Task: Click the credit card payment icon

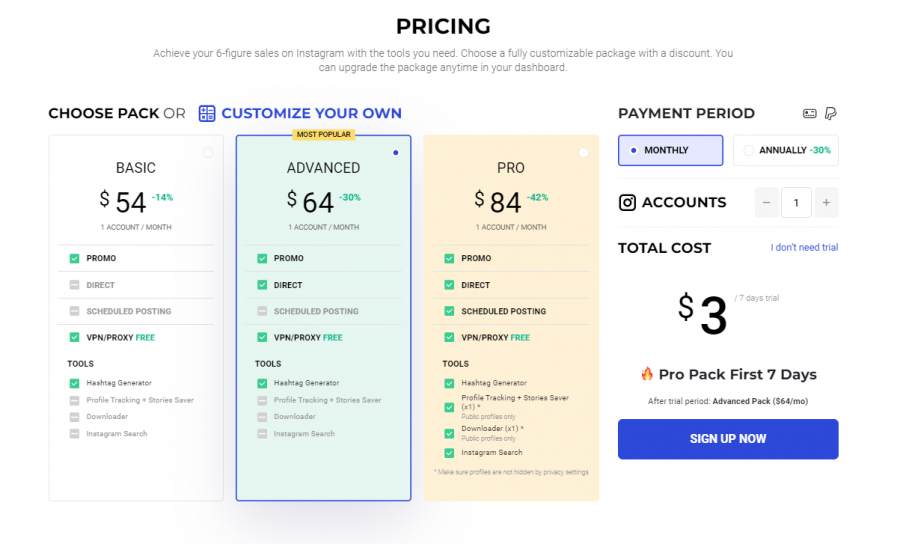Action: 810,114
